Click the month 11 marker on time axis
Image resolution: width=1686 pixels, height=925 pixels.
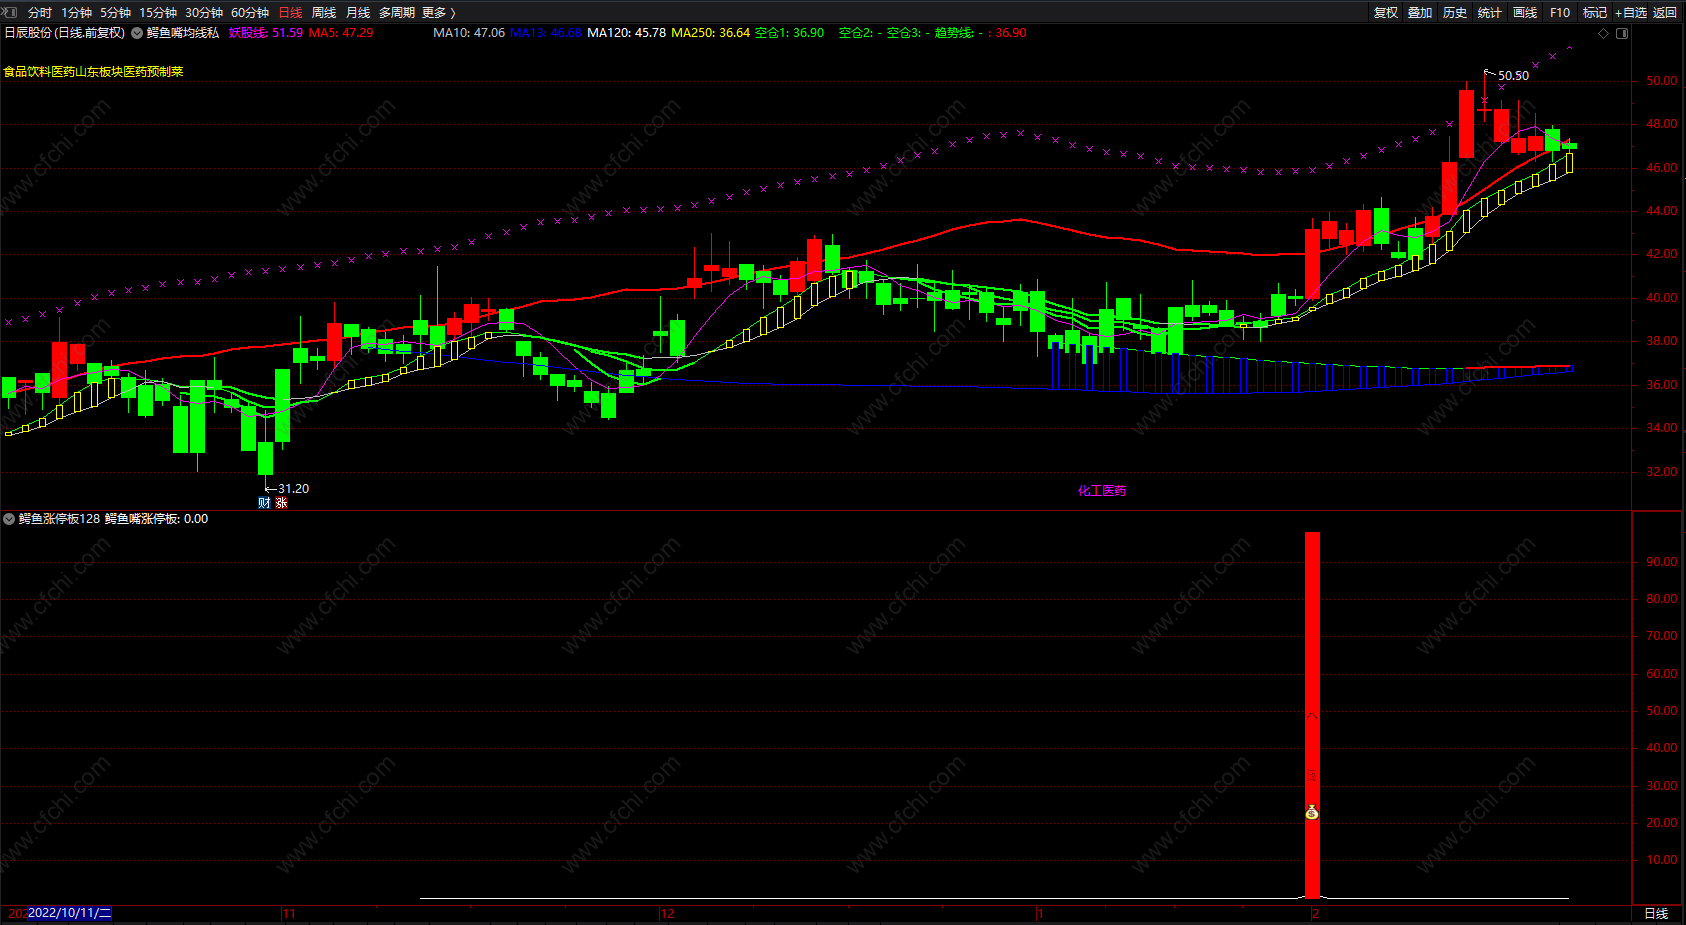[x=289, y=913]
